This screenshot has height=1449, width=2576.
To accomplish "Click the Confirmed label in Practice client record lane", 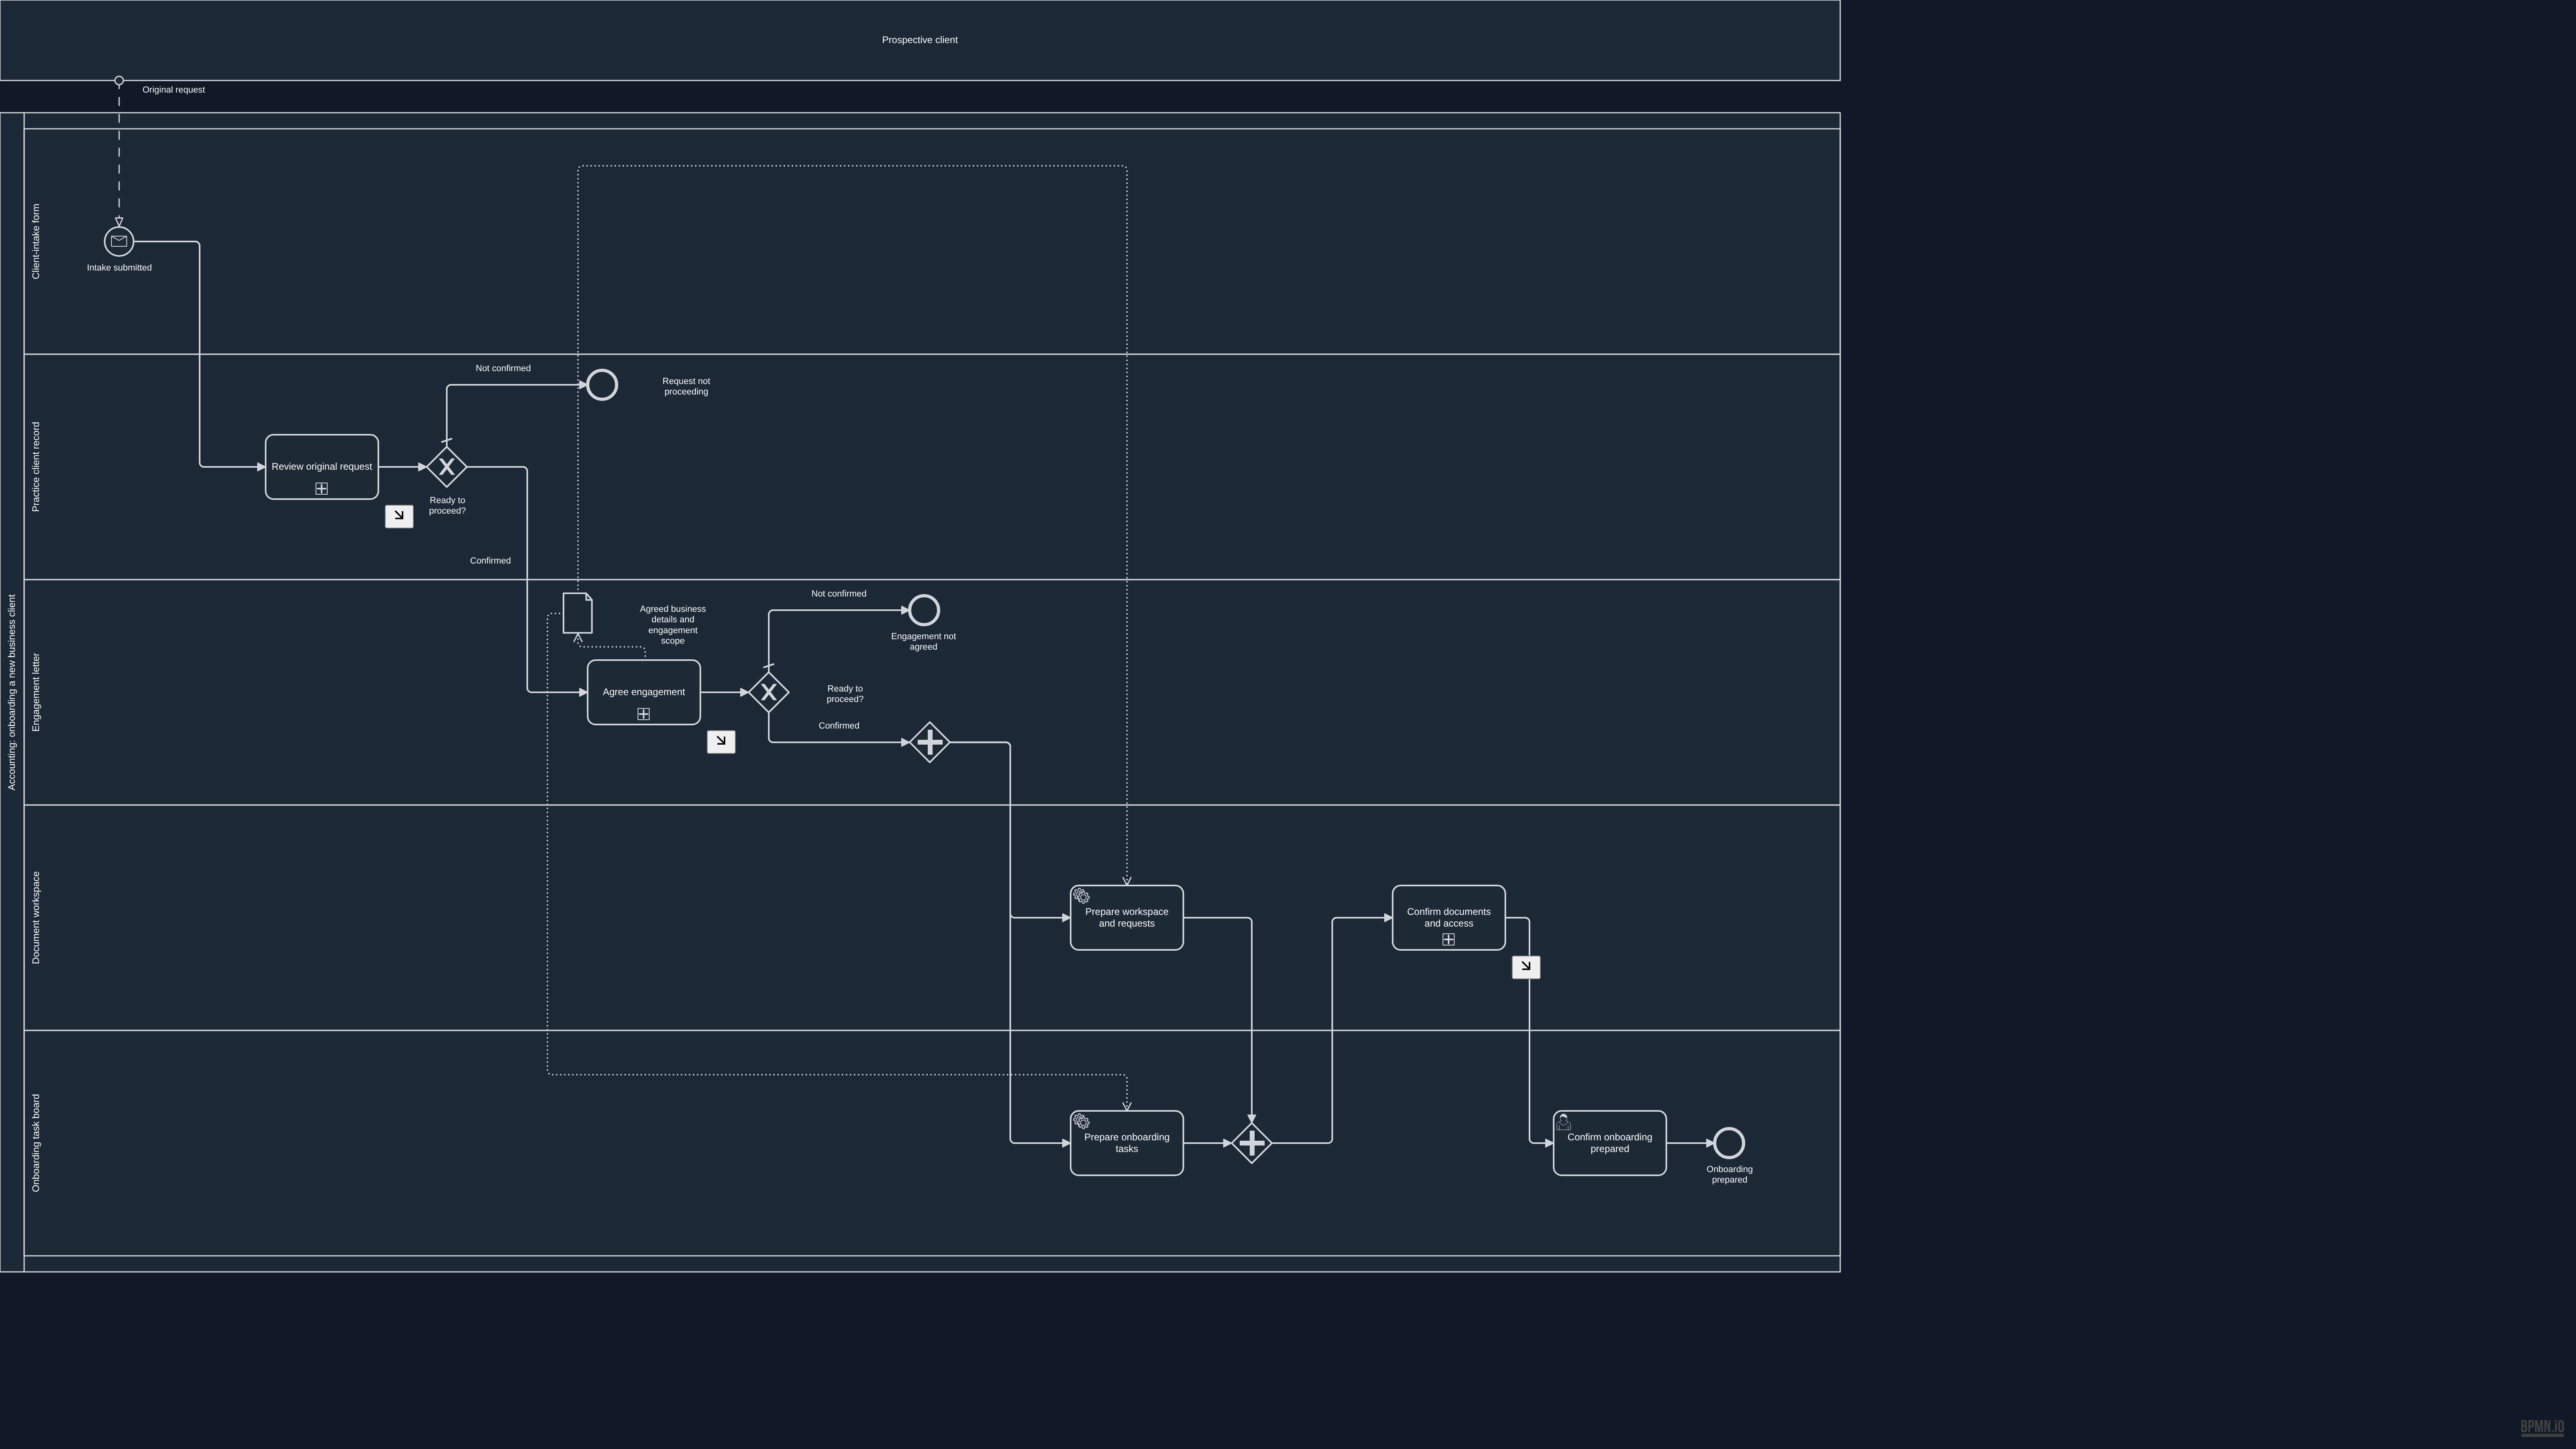I will [490, 561].
